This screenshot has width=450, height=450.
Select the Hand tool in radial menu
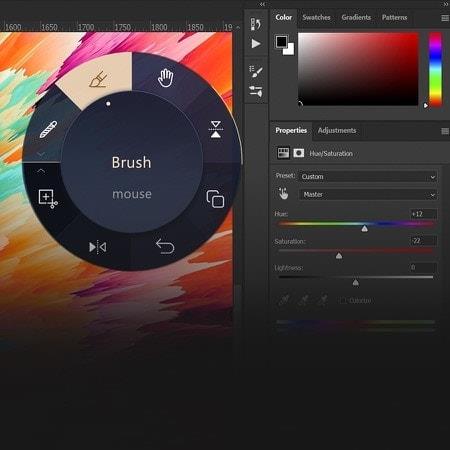[x=166, y=78]
